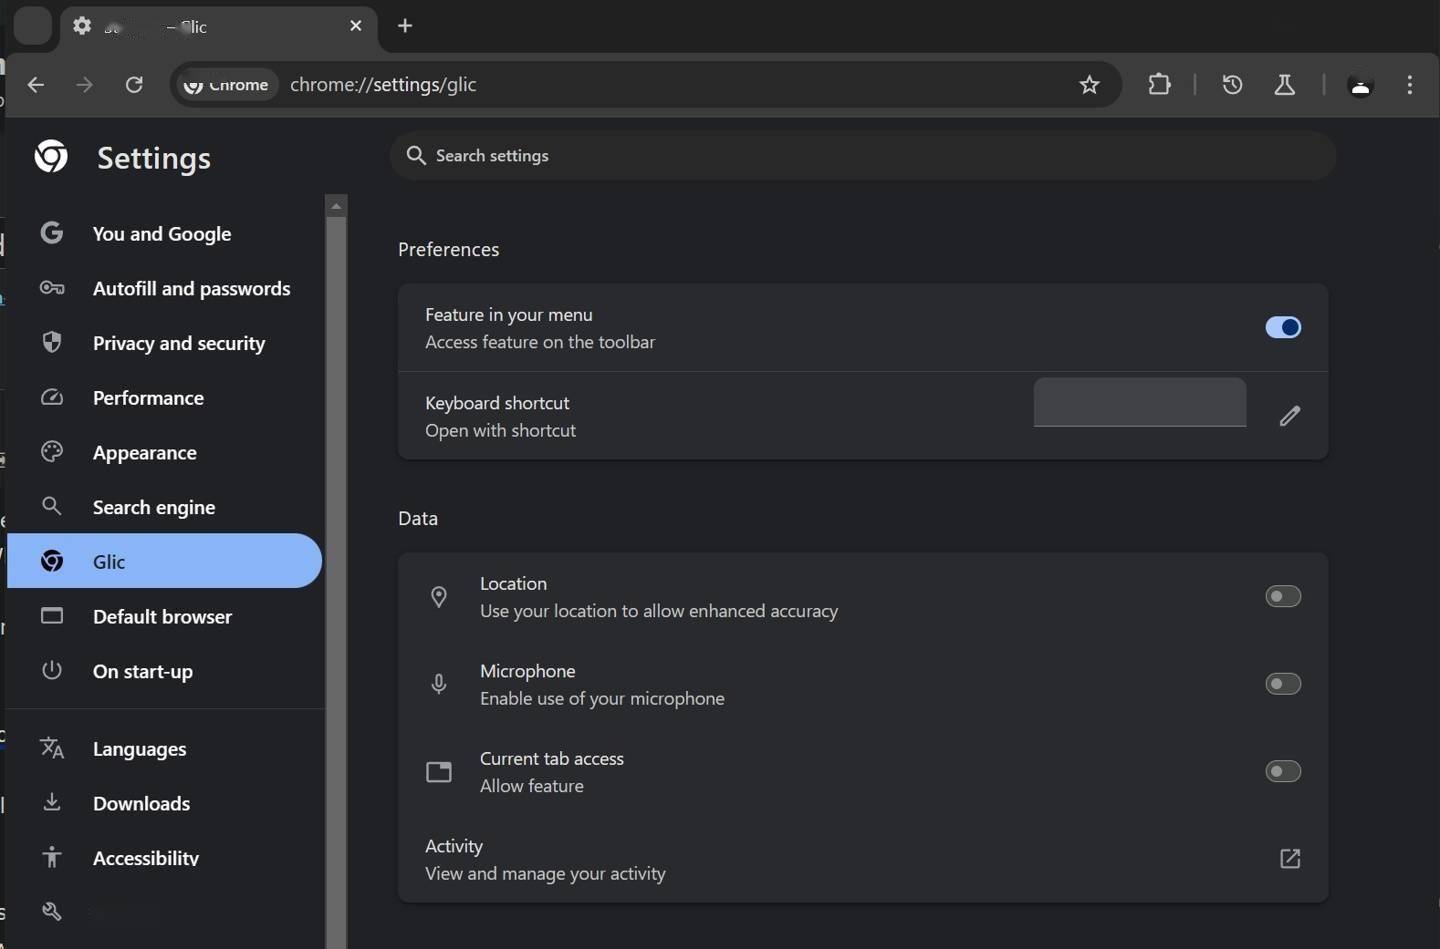Click the keyboard shortcut input box

[x=1140, y=402]
